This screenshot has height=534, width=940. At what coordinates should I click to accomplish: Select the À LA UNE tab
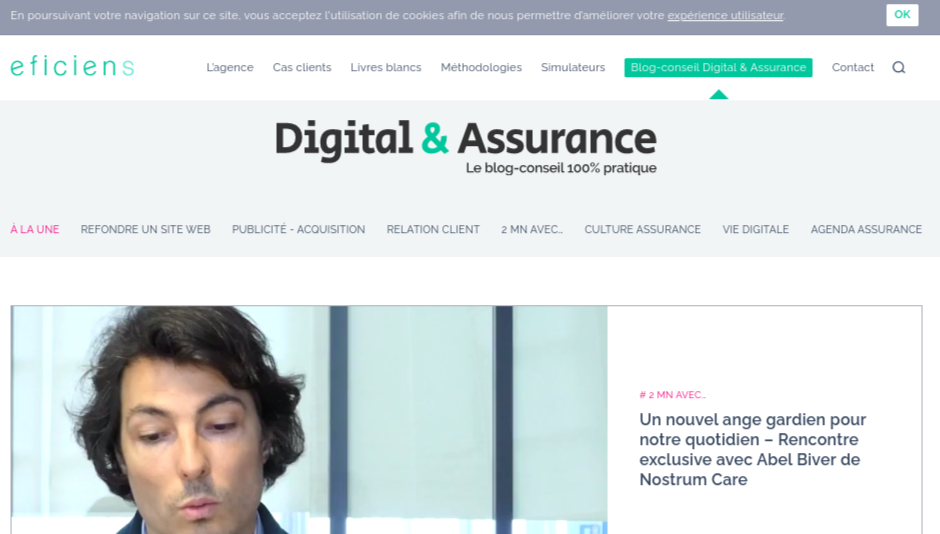(35, 230)
